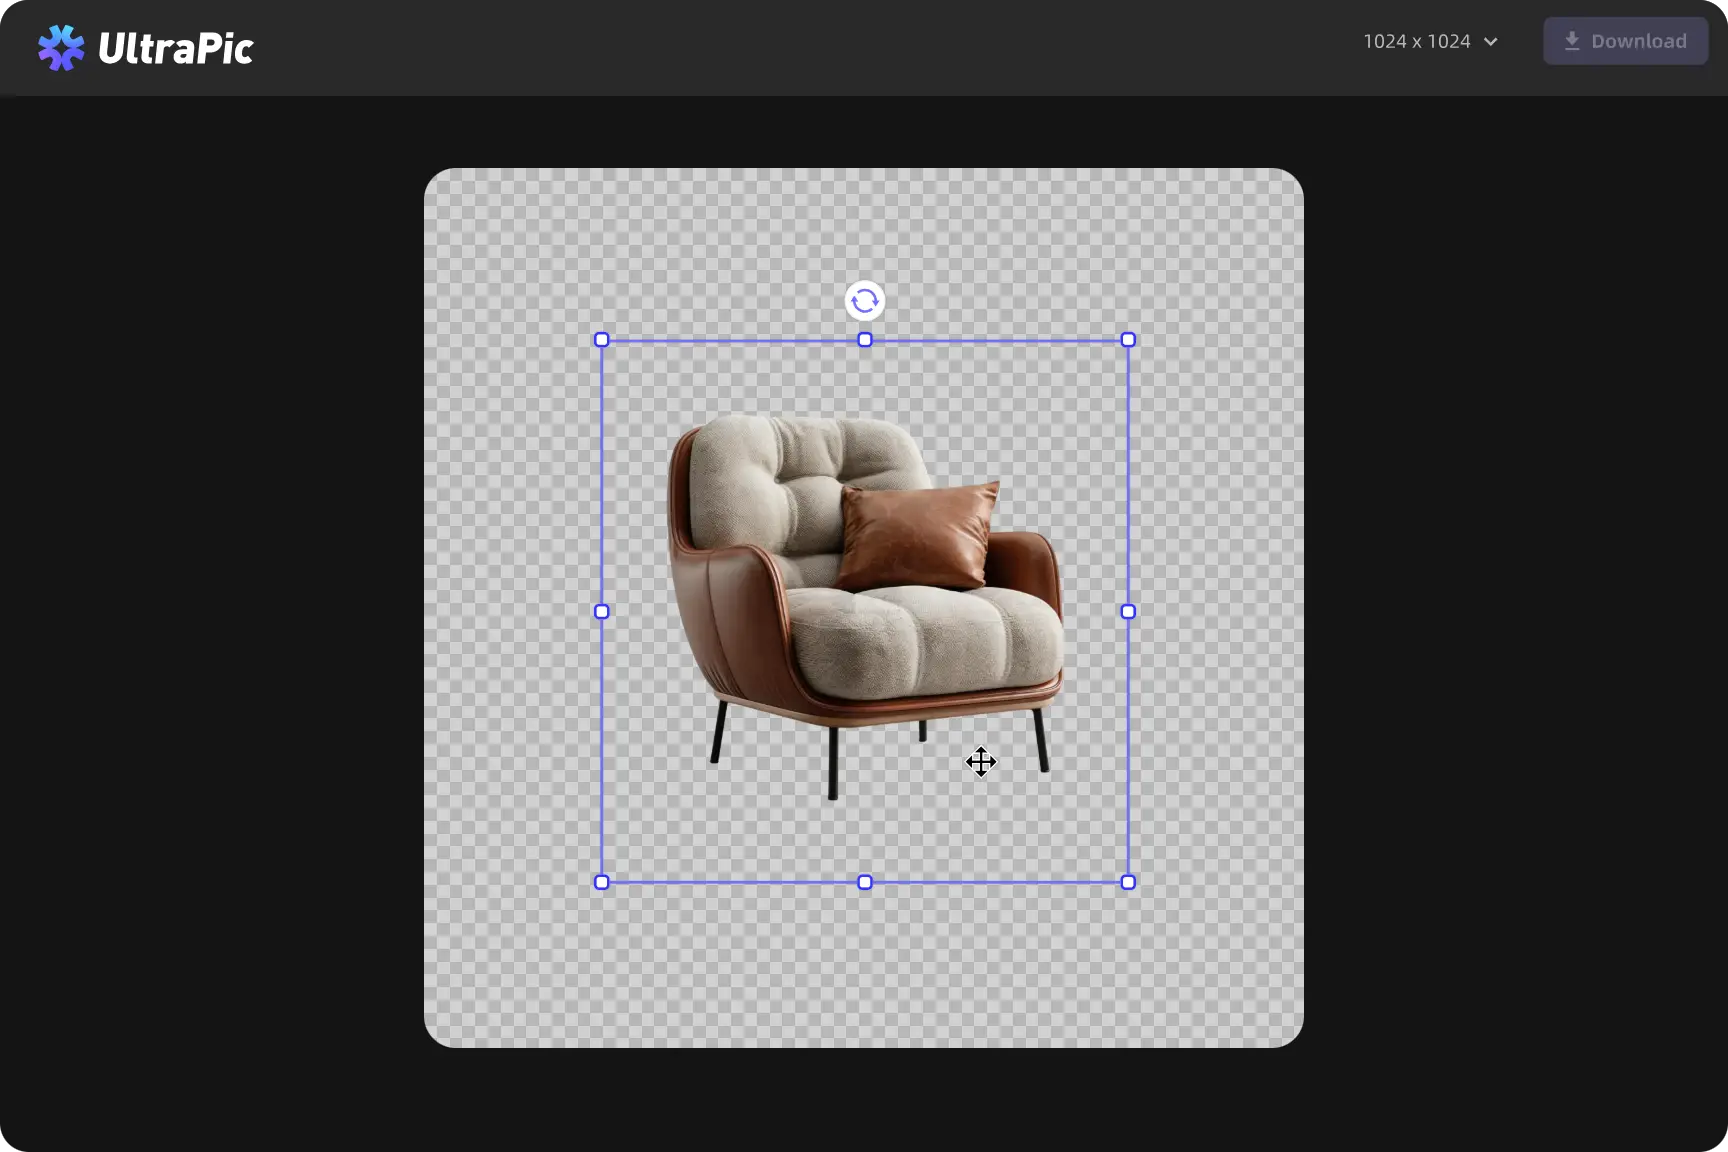
Task: Click the circular rotate handle above the selection
Action: (865, 300)
